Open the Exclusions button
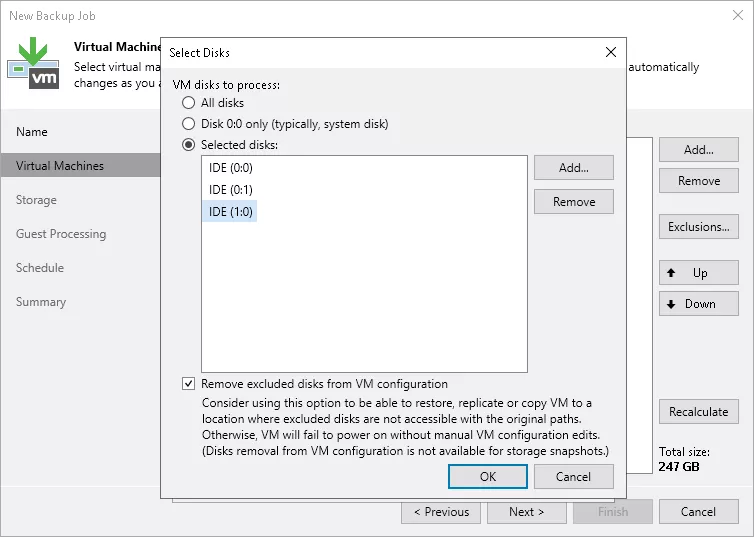 point(699,226)
